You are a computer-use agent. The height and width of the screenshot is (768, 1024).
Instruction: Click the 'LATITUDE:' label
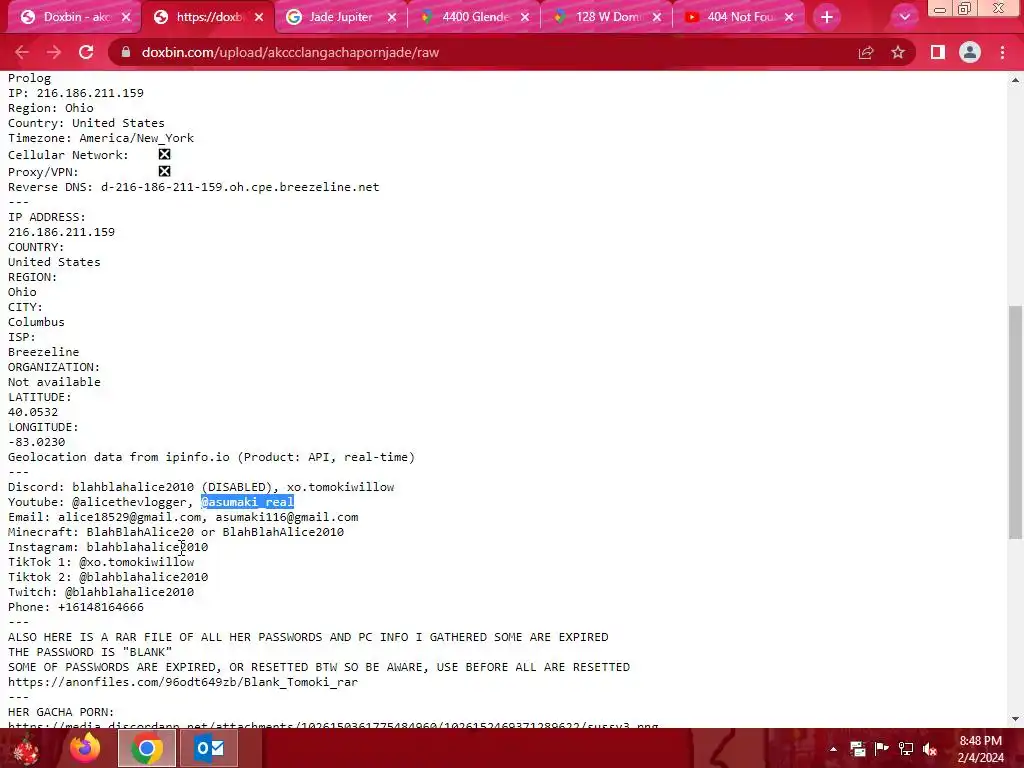click(x=40, y=397)
